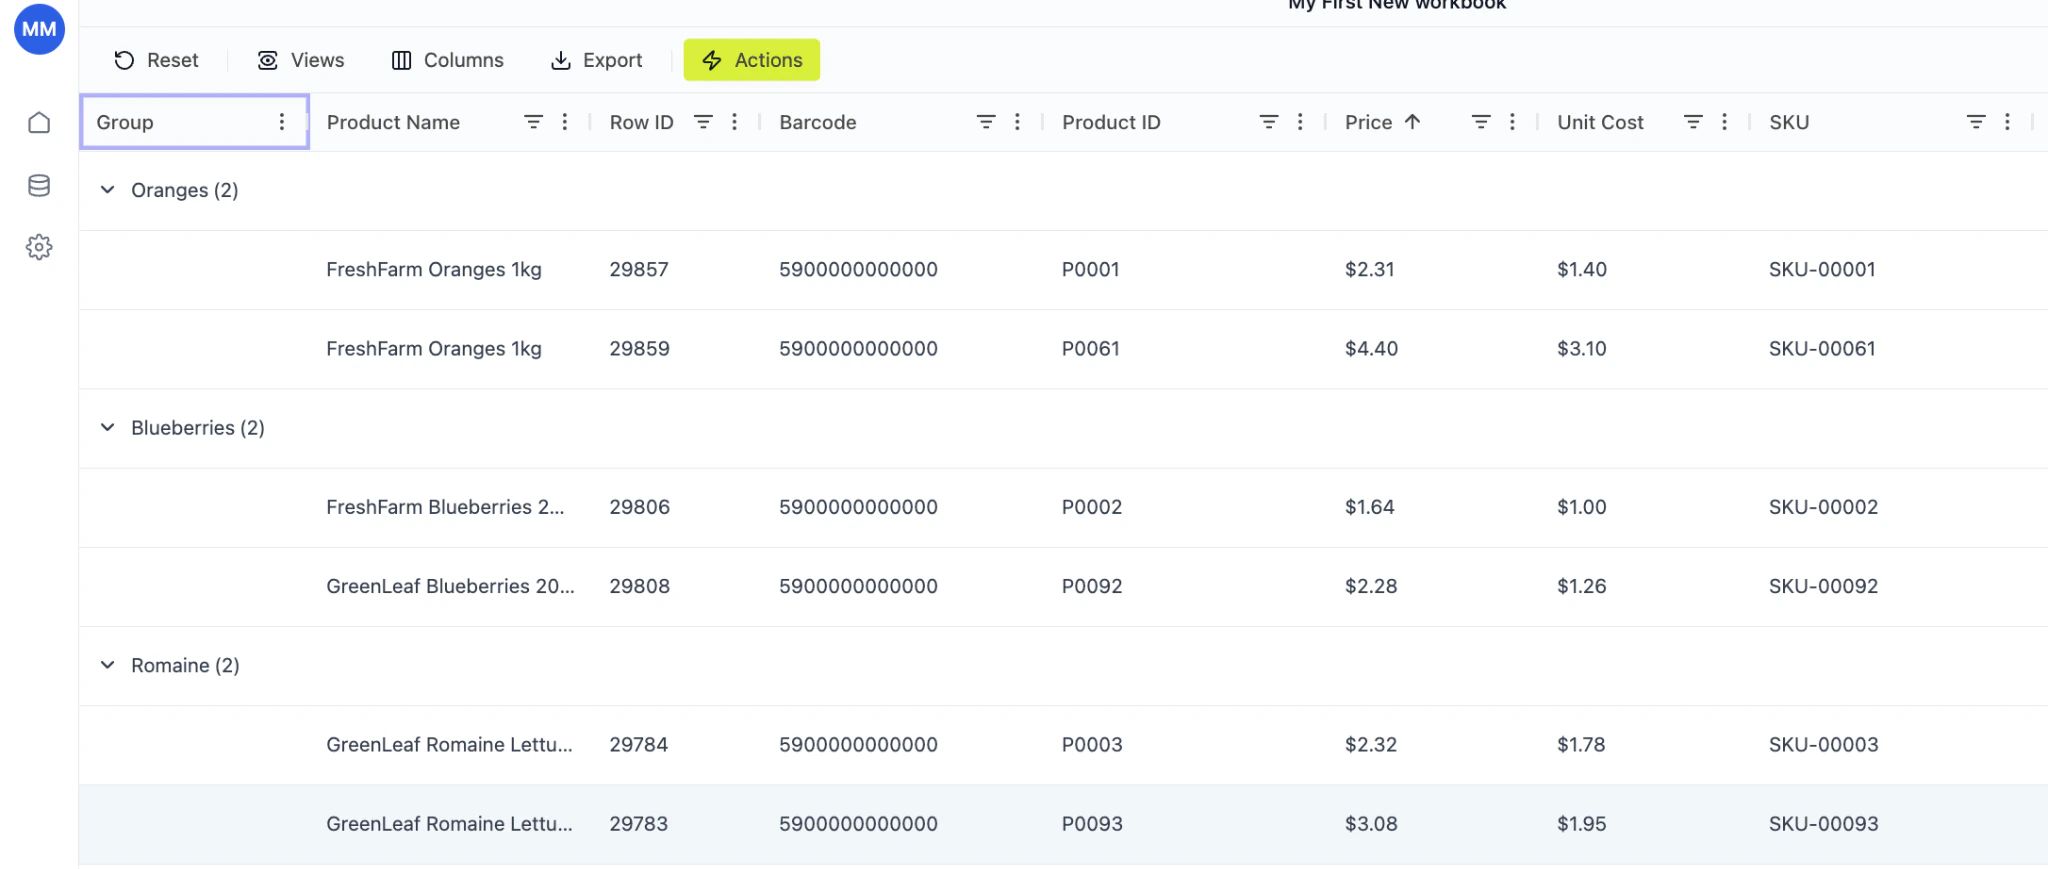
Task: Click the Product ID header label
Action: coord(1111,122)
